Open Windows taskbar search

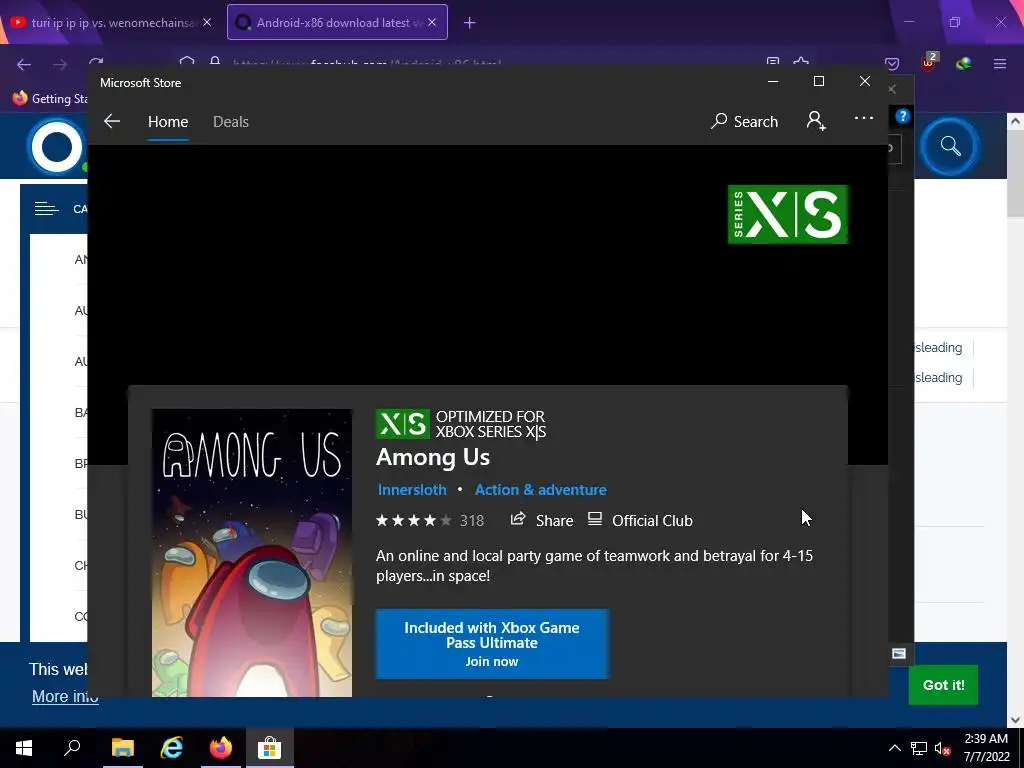pos(72,748)
